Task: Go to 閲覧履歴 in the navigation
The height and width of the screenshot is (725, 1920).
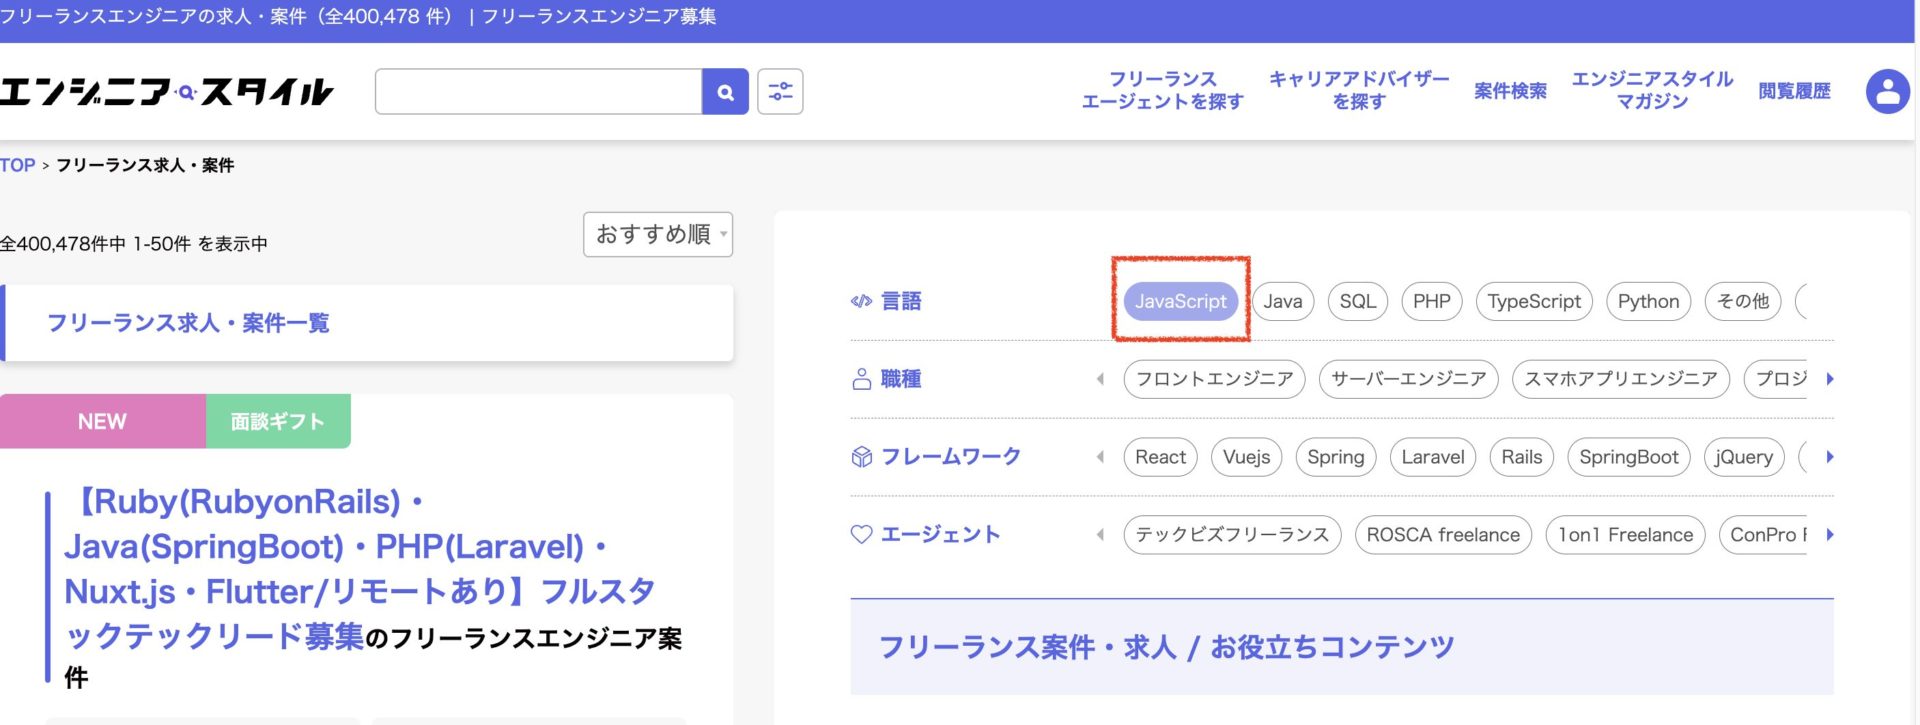Action: tap(1794, 91)
